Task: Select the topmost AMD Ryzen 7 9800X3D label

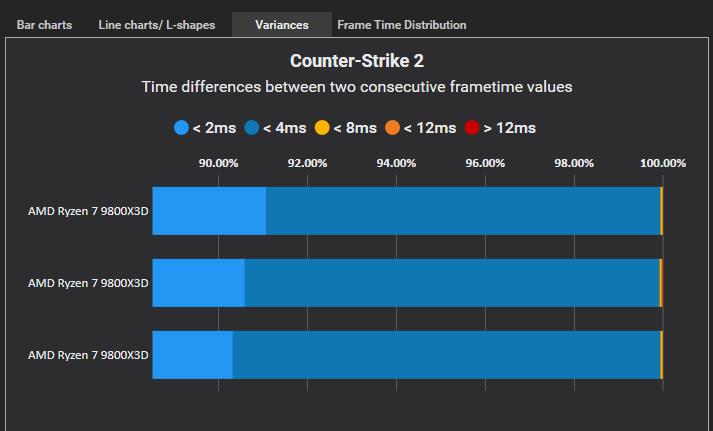Action: (88, 211)
